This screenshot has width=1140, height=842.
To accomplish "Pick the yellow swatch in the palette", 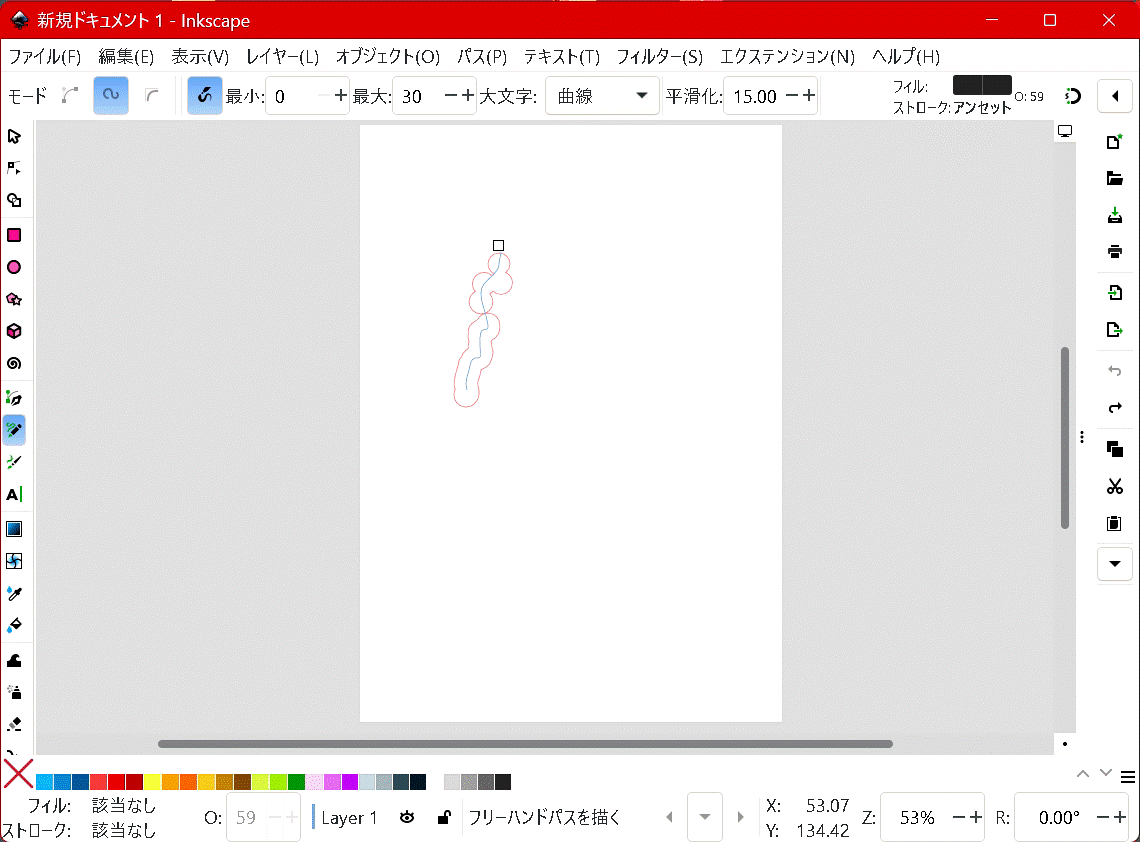I will 152,782.
